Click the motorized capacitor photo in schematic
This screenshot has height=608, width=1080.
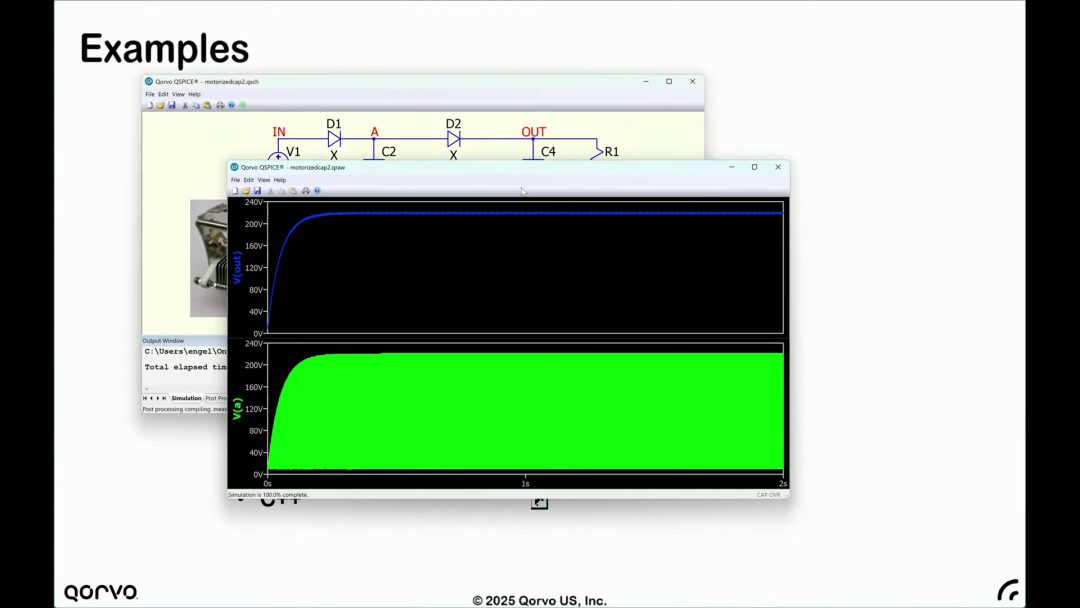point(209,258)
